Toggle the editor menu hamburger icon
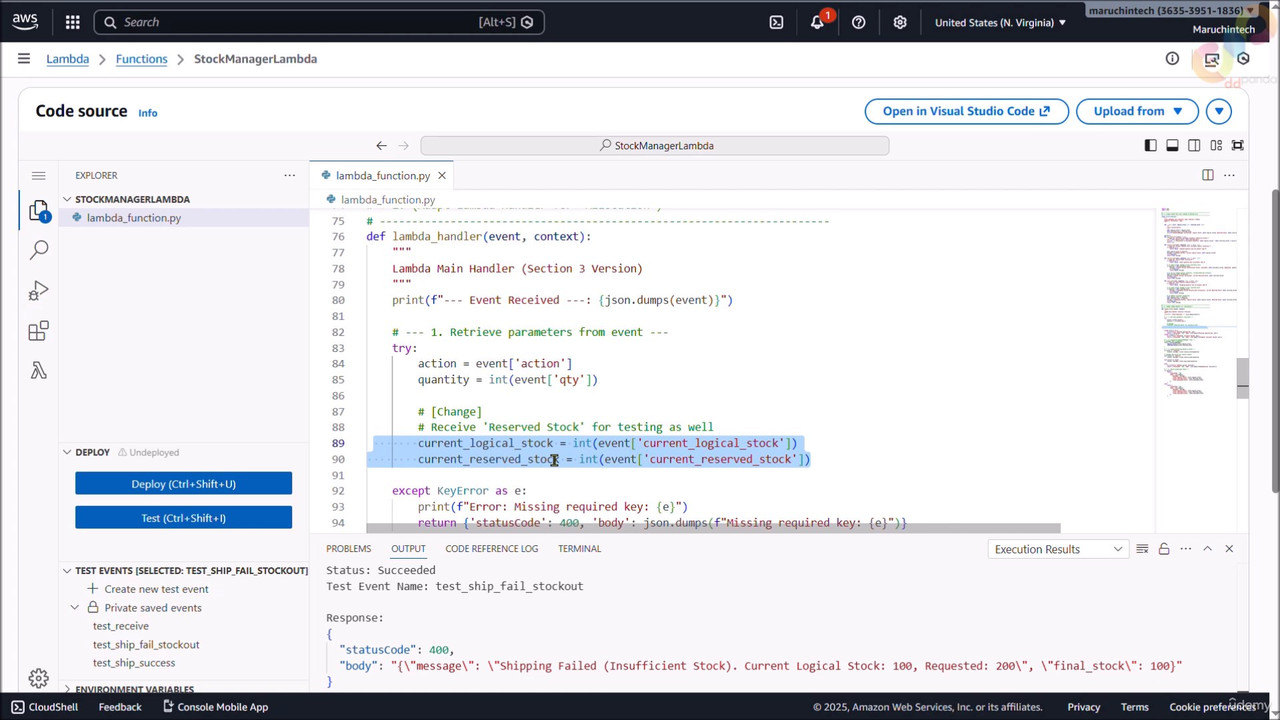Screen dimensions: 1280x720 coord(39,175)
